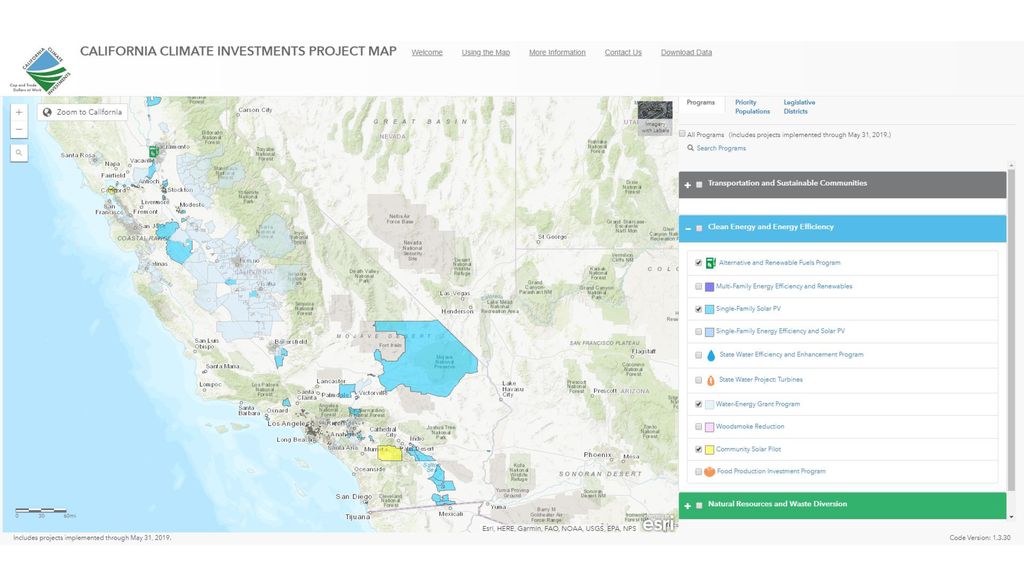Click the State Water Project Turbines icon
Image resolution: width=1024 pixels, height=576 pixels.
pos(711,380)
